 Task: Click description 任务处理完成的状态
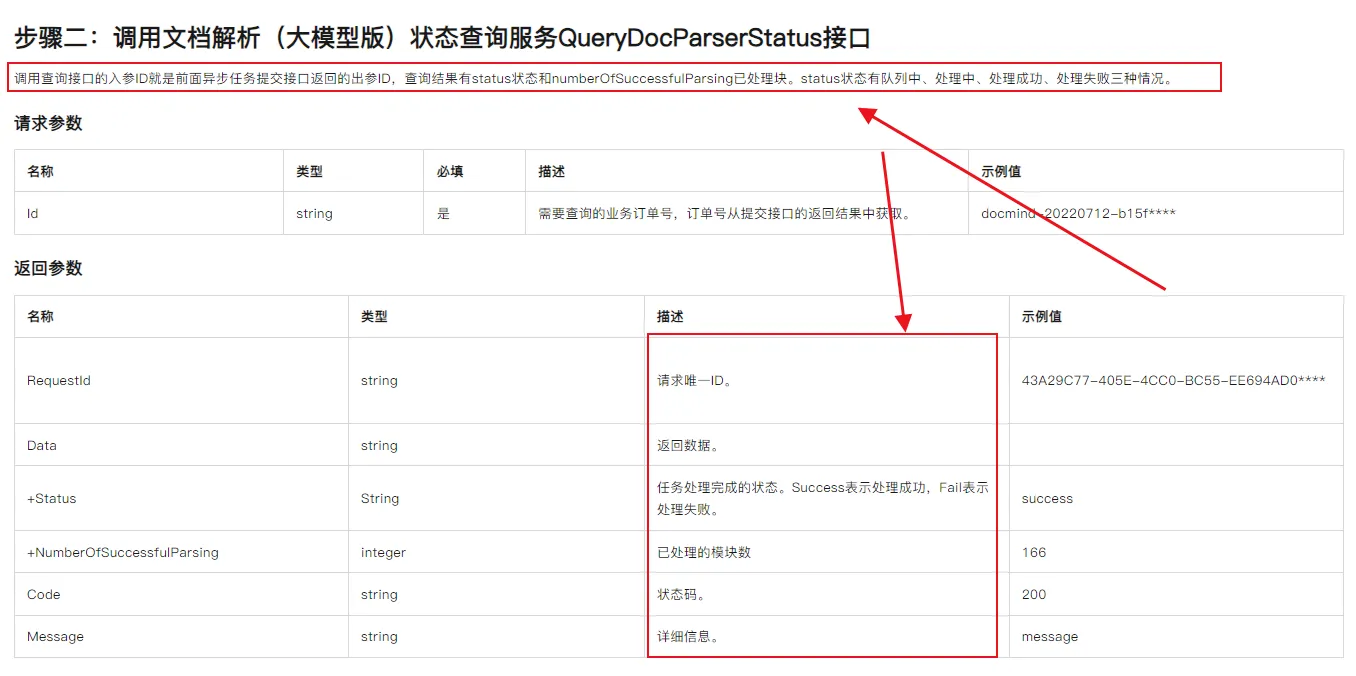point(823,498)
